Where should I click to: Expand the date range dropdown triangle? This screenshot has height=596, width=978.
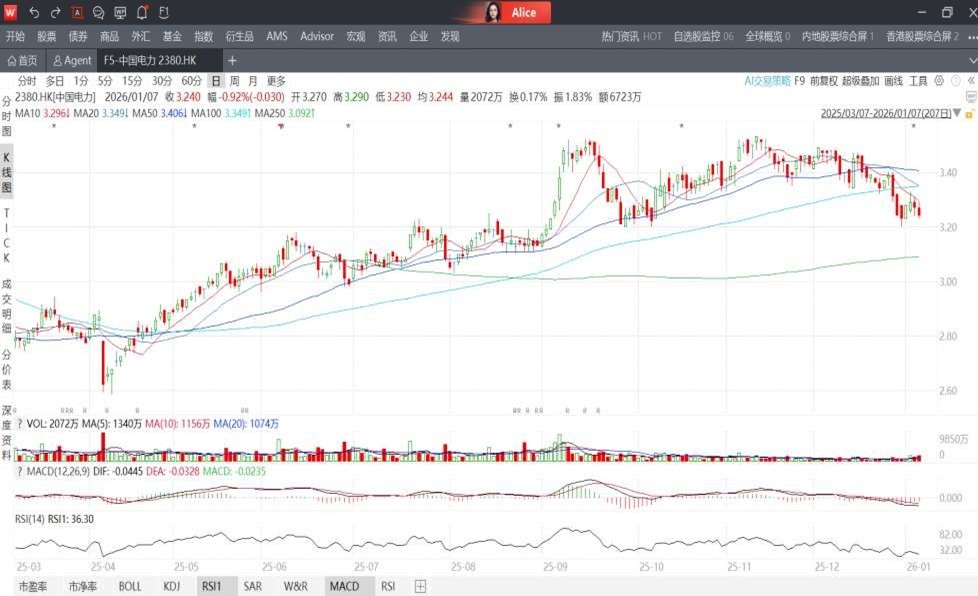[x=957, y=114]
